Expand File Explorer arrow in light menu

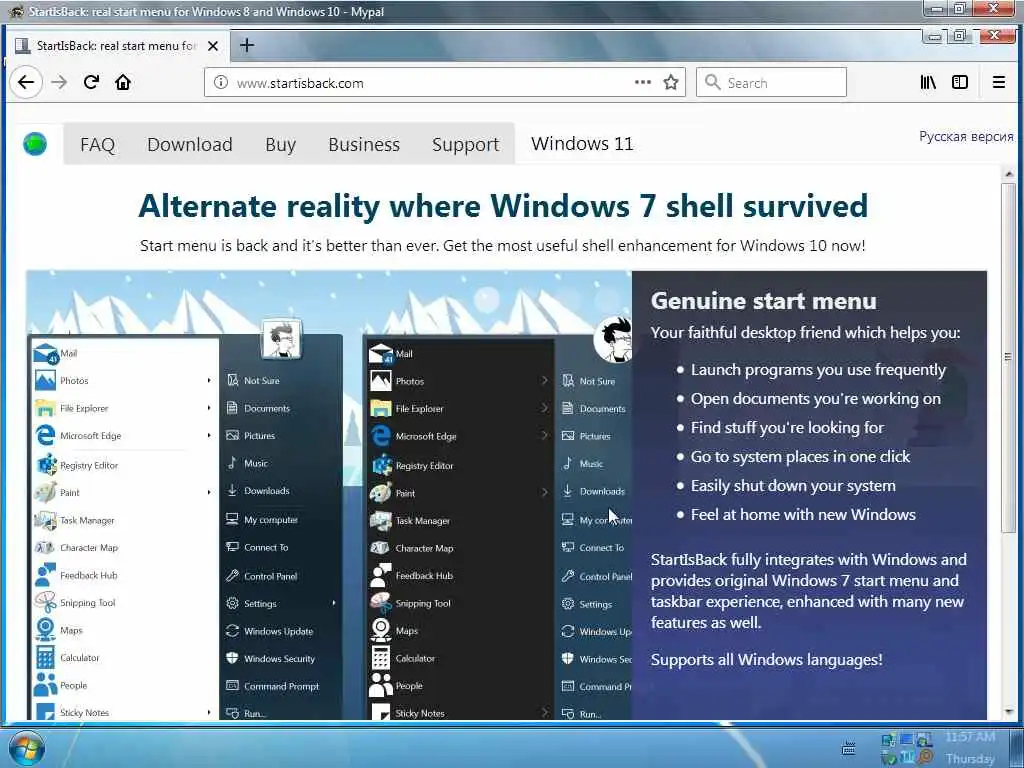pyautogui.click(x=209, y=408)
